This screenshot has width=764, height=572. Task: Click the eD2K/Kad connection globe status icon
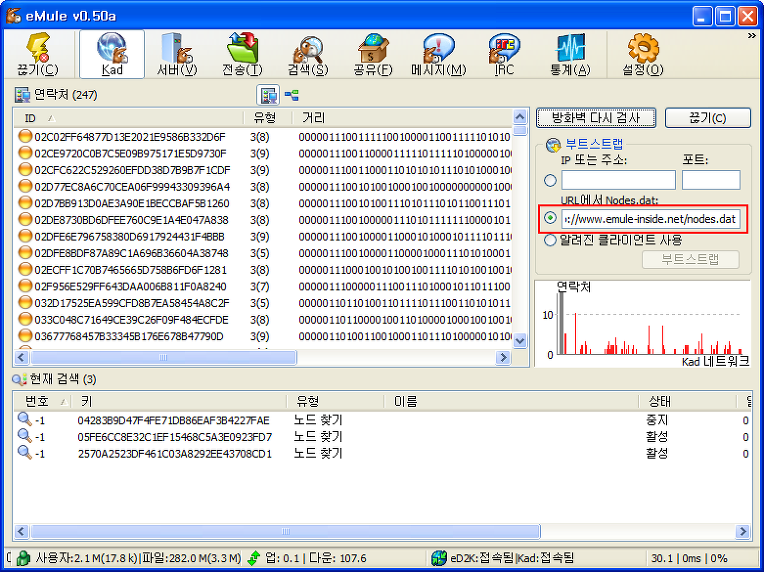[x=439, y=558]
